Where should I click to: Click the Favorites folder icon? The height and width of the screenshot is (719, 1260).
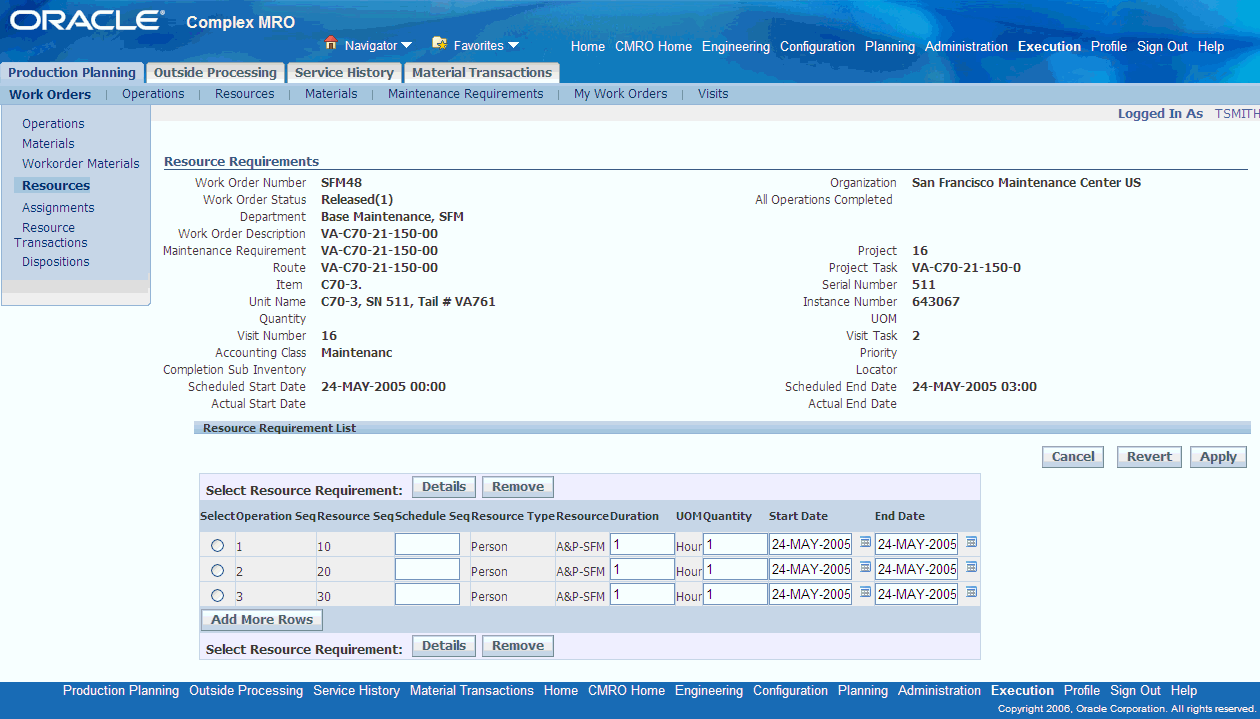point(439,44)
